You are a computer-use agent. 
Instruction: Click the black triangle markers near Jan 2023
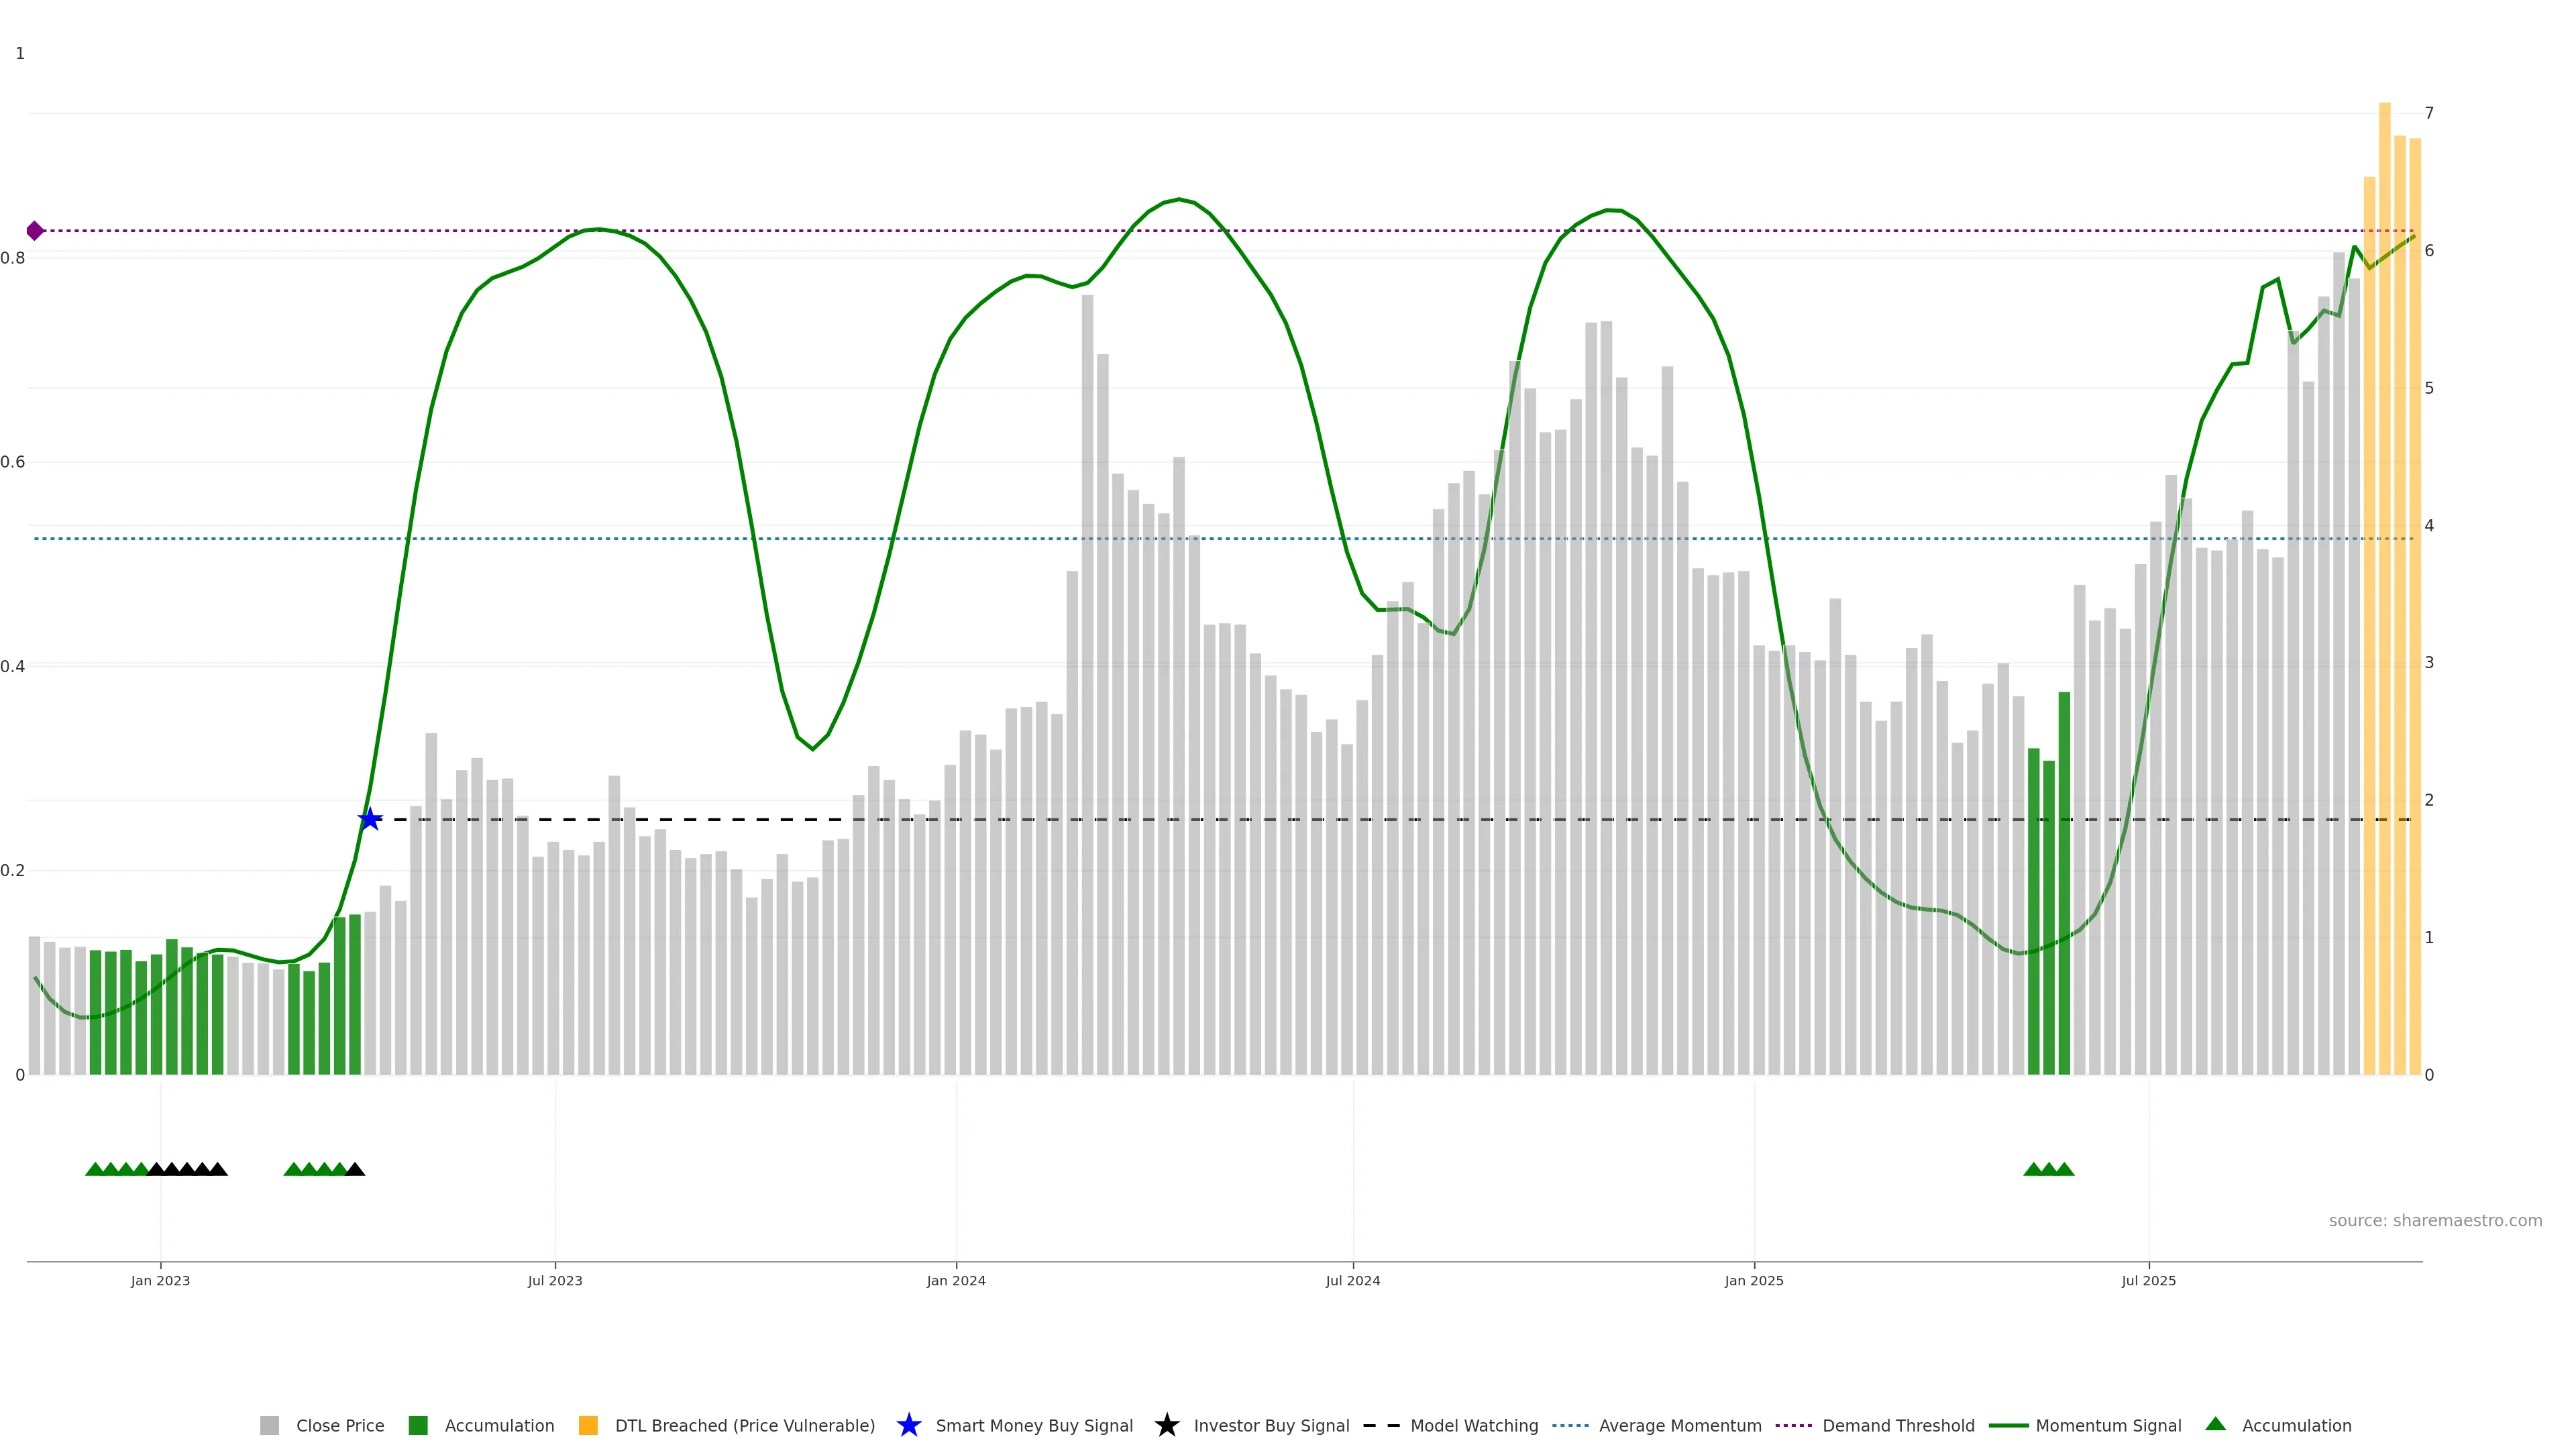click(x=187, y=1169)
